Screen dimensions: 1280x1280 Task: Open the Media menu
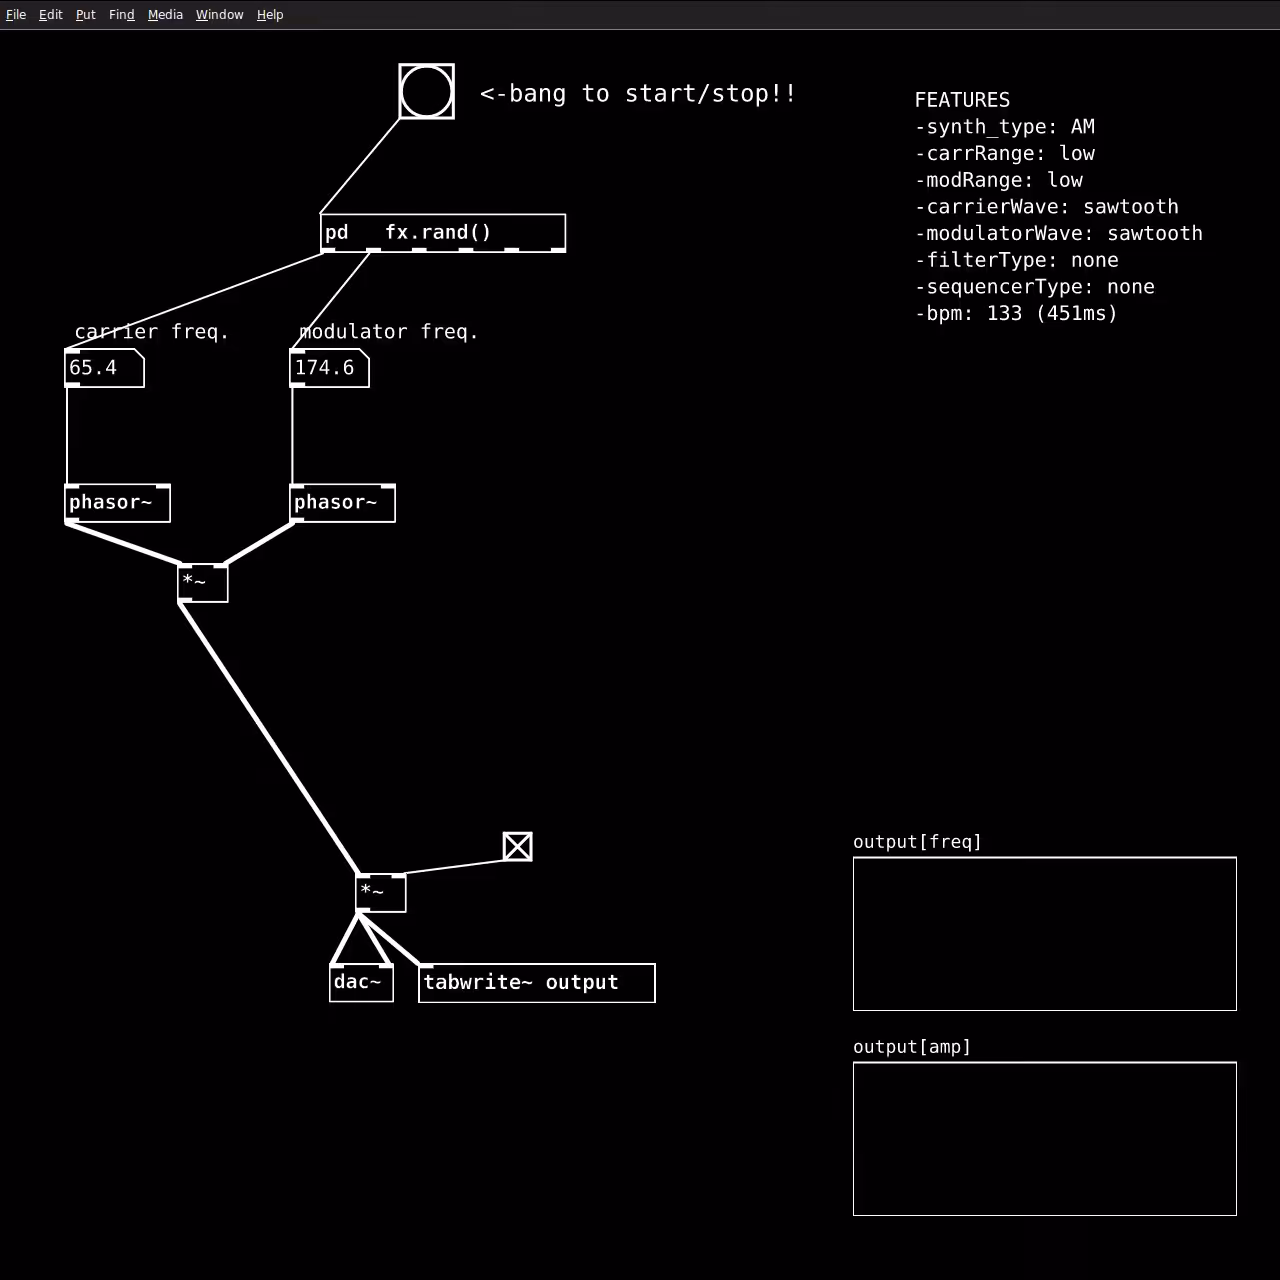click(x=166, y=15)
